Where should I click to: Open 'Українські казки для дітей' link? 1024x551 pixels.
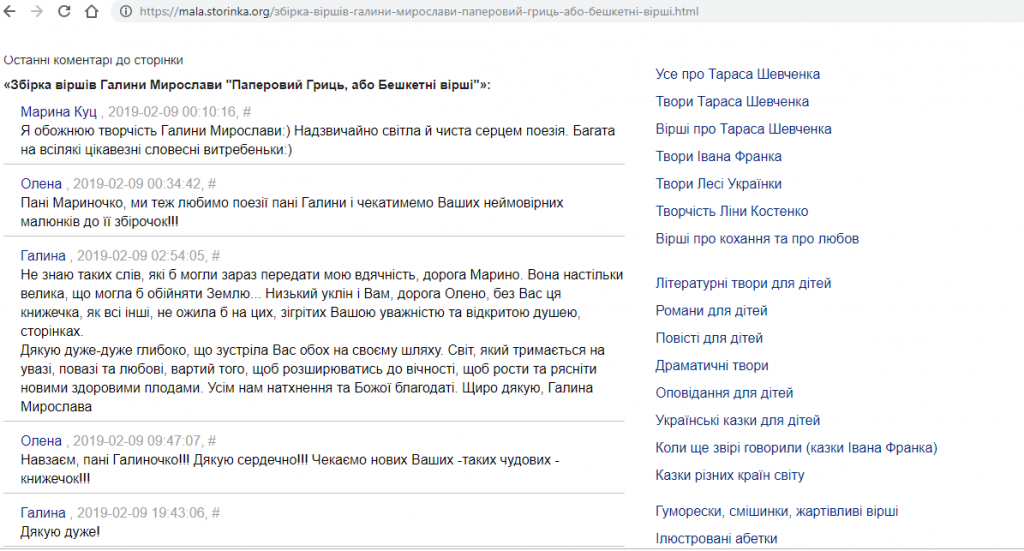[x=737, y=420]
